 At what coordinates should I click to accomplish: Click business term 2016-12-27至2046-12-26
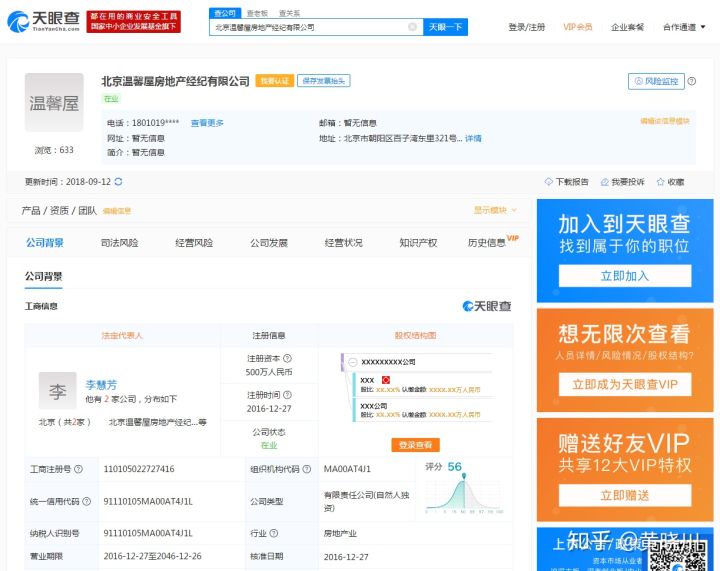point(152,556)
